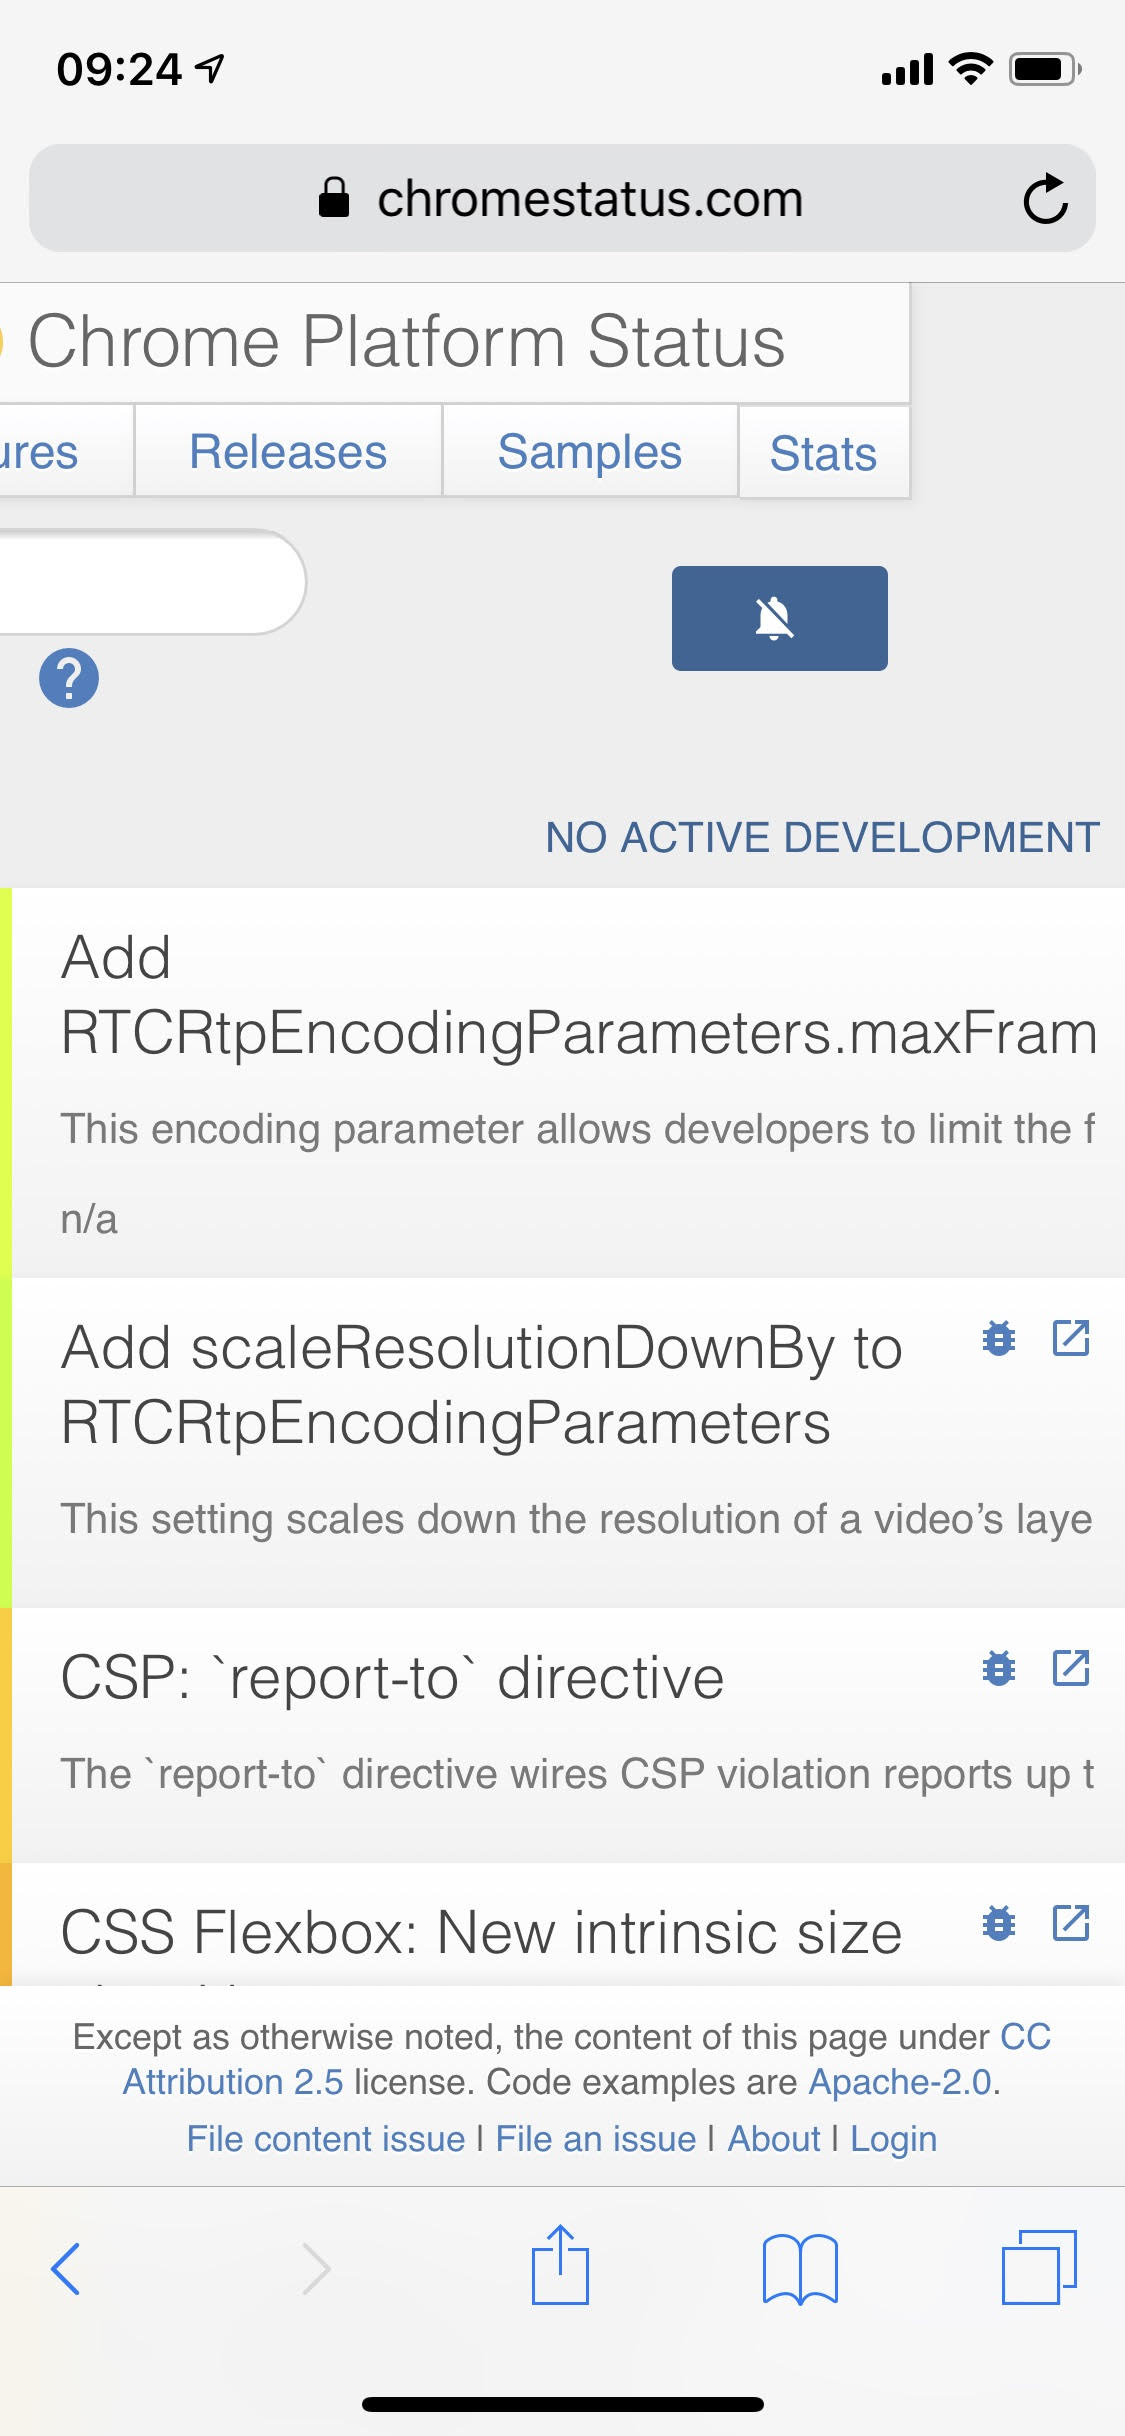1125x2436 pixels.
Task: Open the Stats tab
Action: [823, 453]
